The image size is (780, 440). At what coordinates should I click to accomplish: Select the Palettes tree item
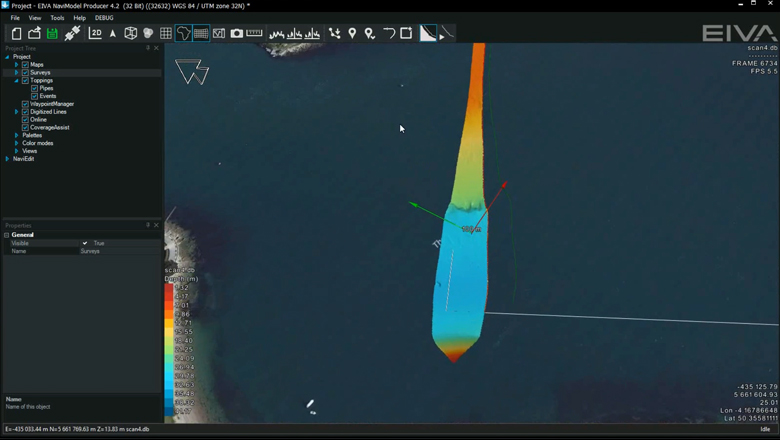pyautogui.click(x=32, y=135)
